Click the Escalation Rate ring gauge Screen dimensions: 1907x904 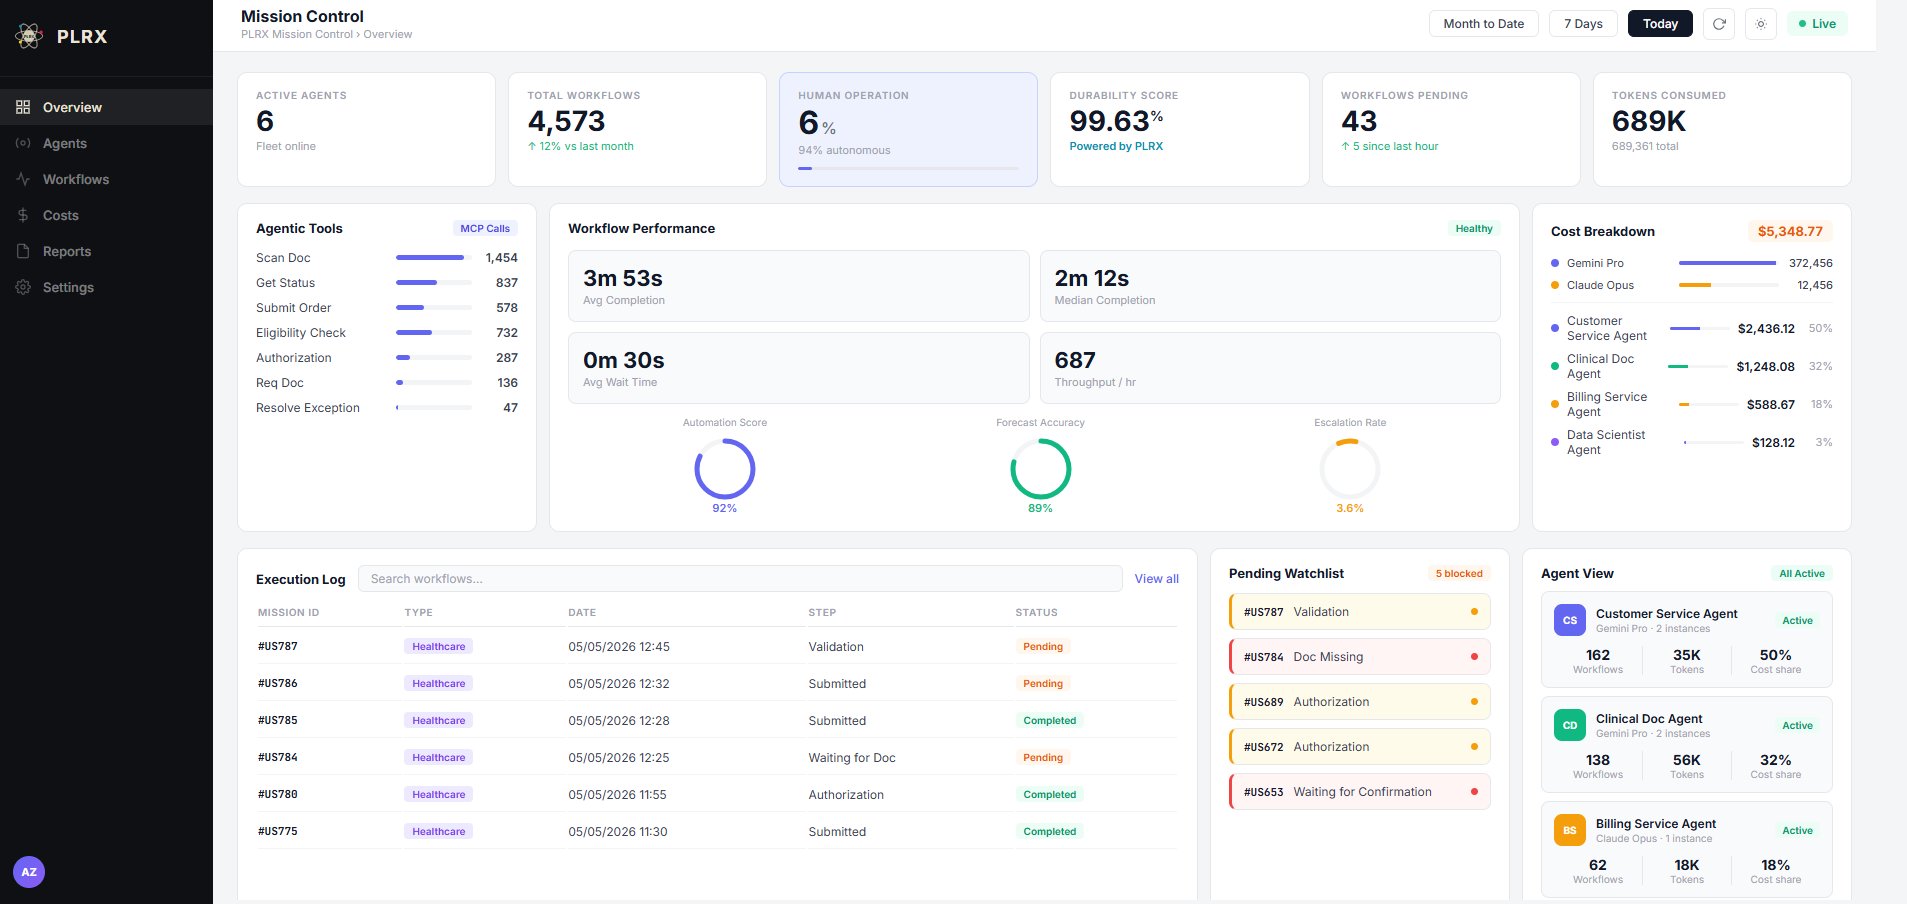[x=1350, y=469]
